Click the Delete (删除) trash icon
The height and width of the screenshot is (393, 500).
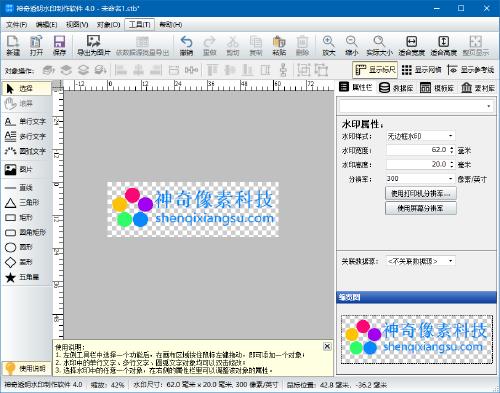click(302, 45)
